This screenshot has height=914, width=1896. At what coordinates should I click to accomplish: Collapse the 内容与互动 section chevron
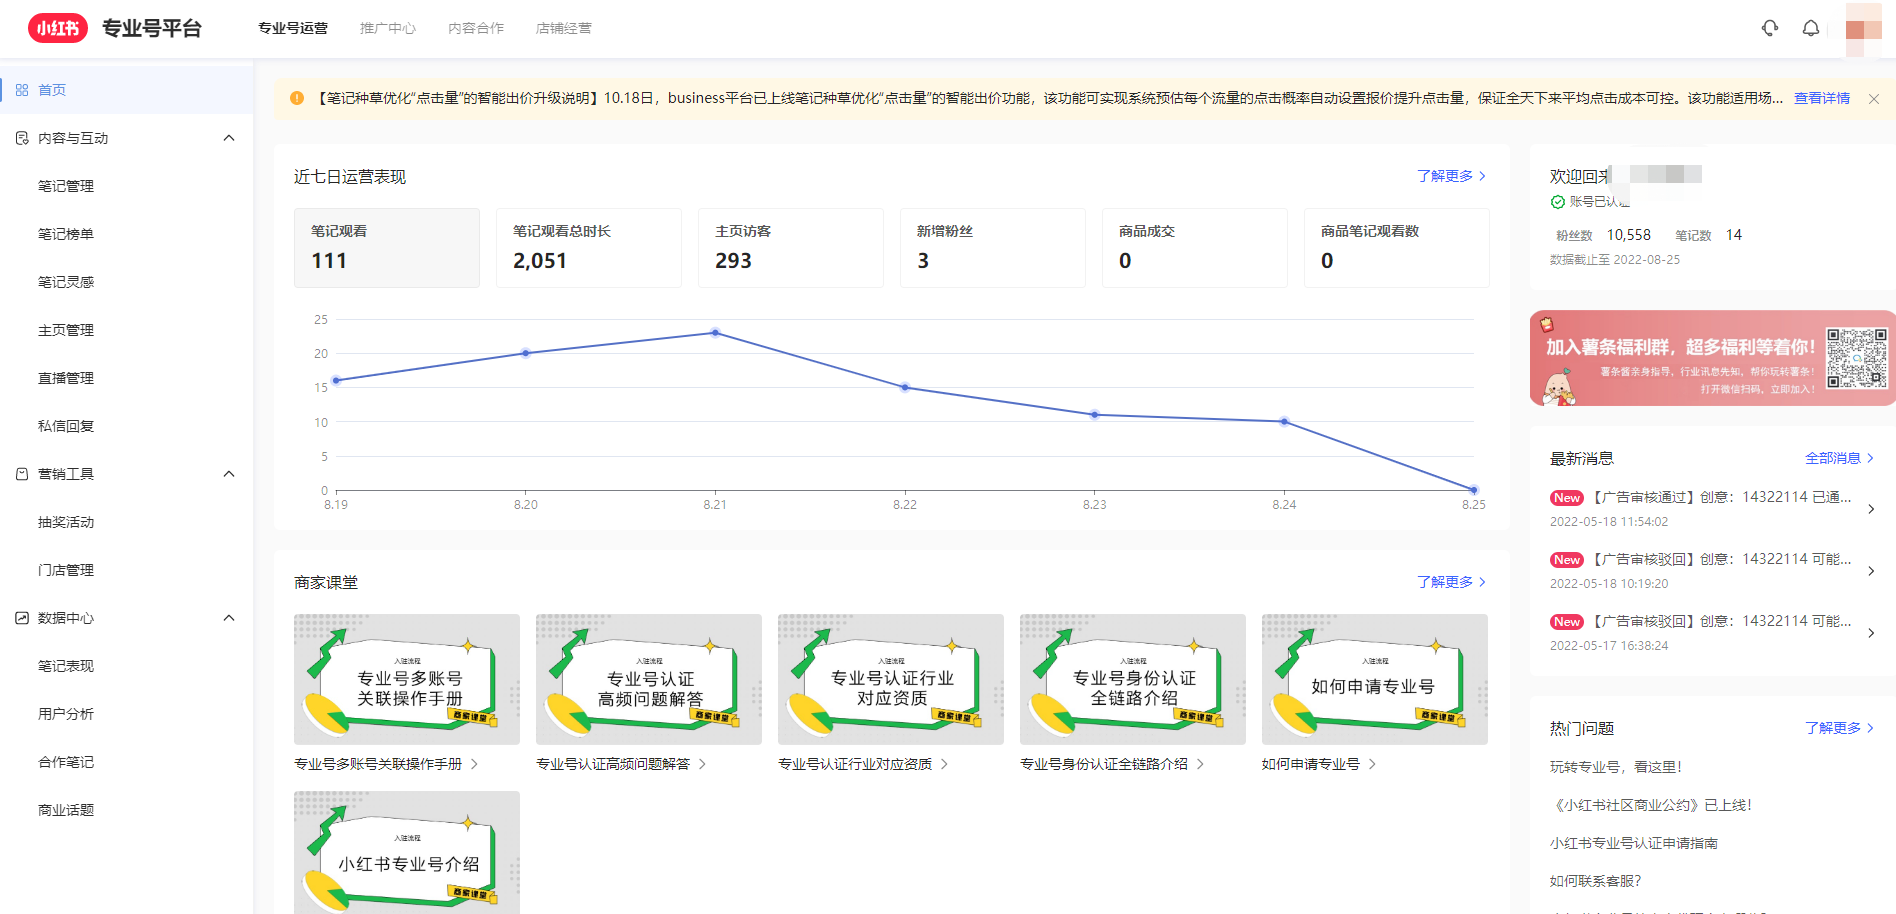(229, 138)
